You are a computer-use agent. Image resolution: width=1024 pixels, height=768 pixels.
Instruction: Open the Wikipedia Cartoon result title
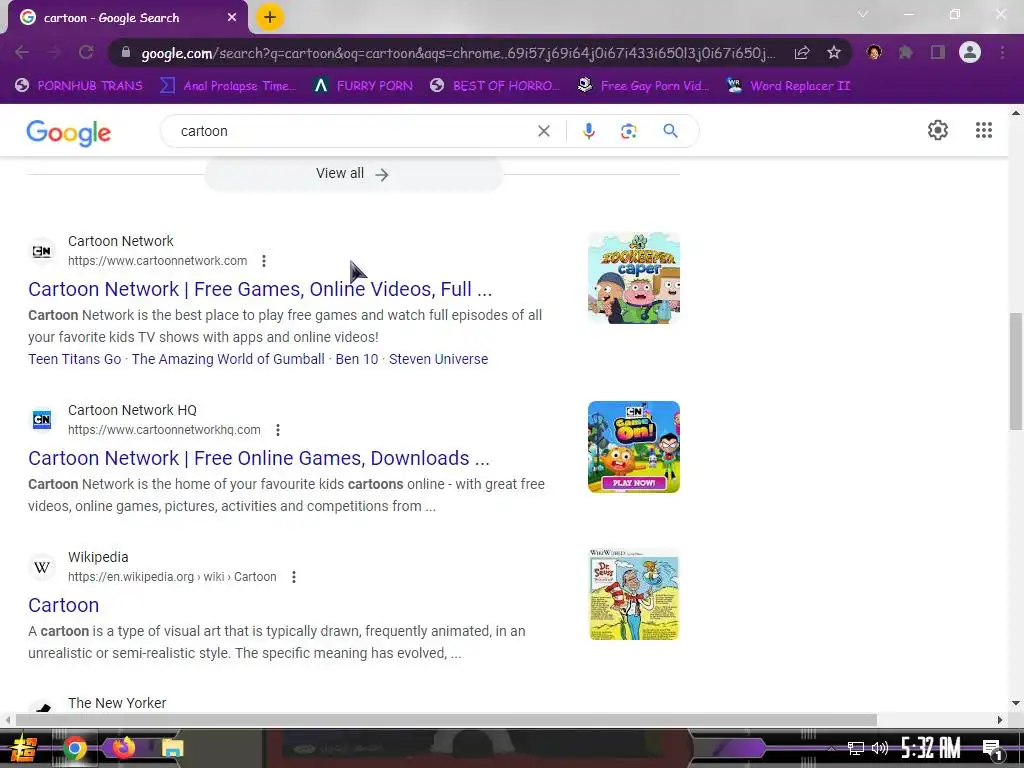click(63, 605)
